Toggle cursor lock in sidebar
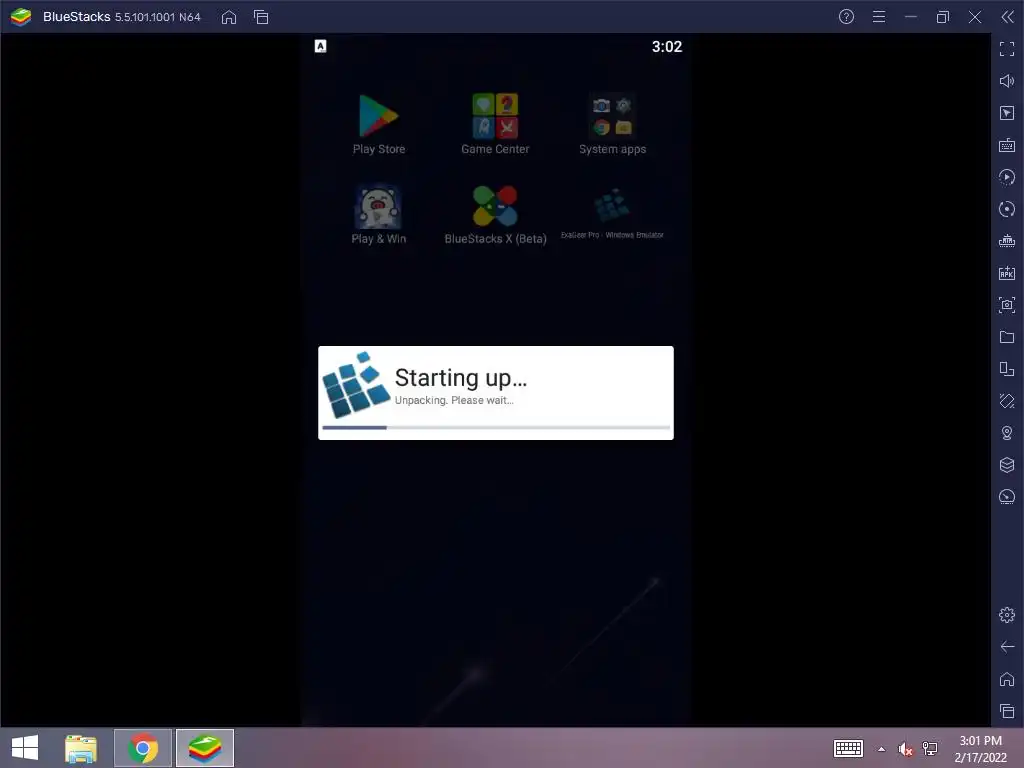 (x=1007, y=113)
